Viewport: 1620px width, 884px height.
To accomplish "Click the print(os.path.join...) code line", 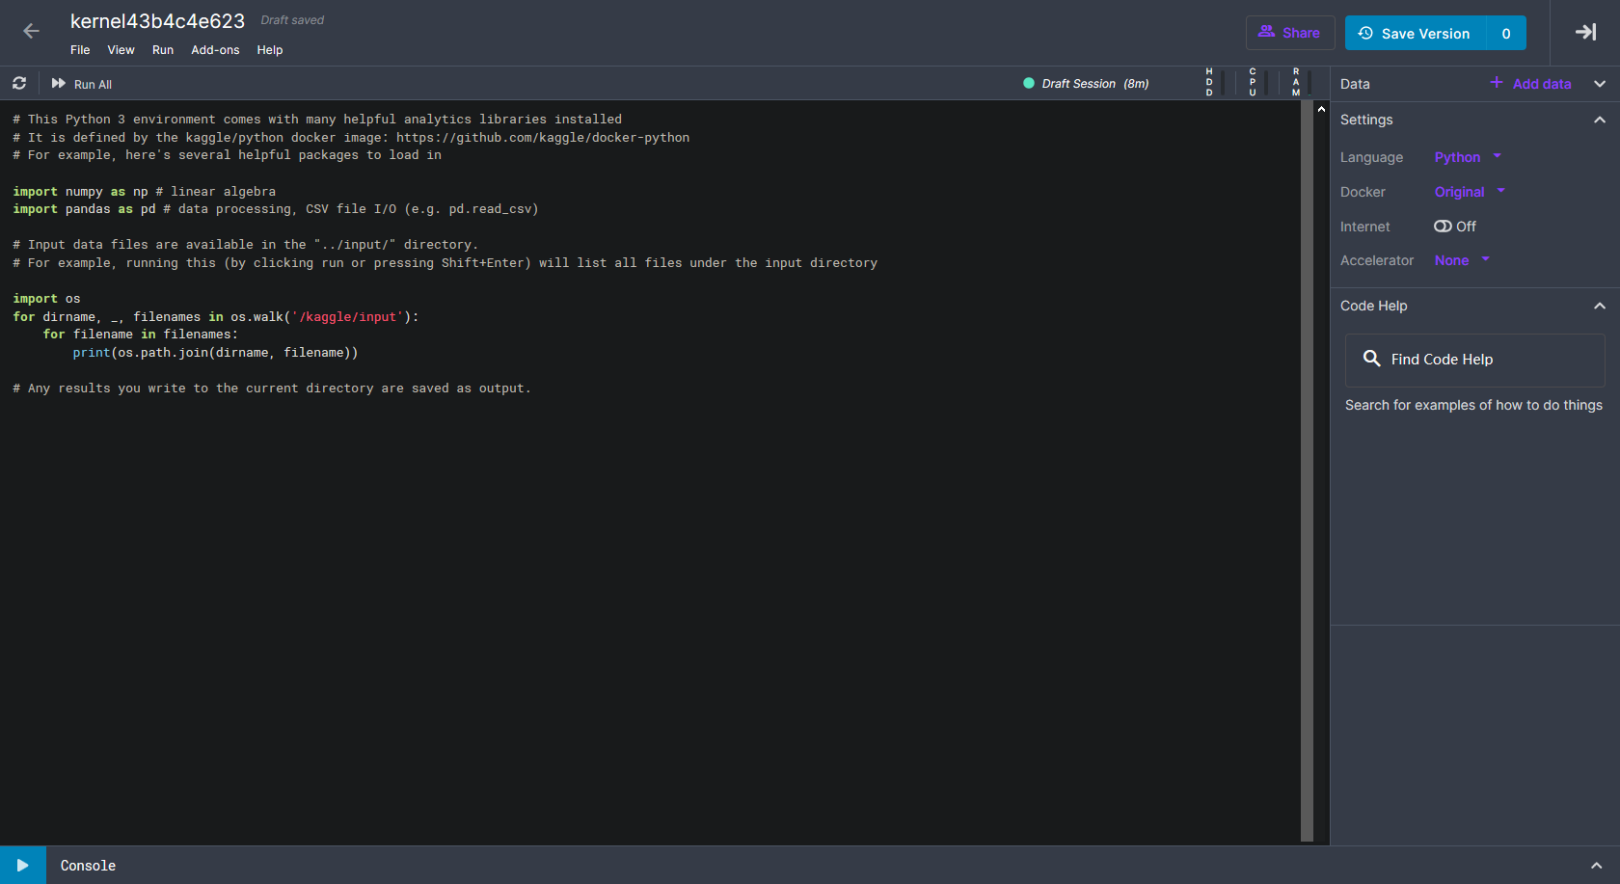I will [x=215, y=353].
